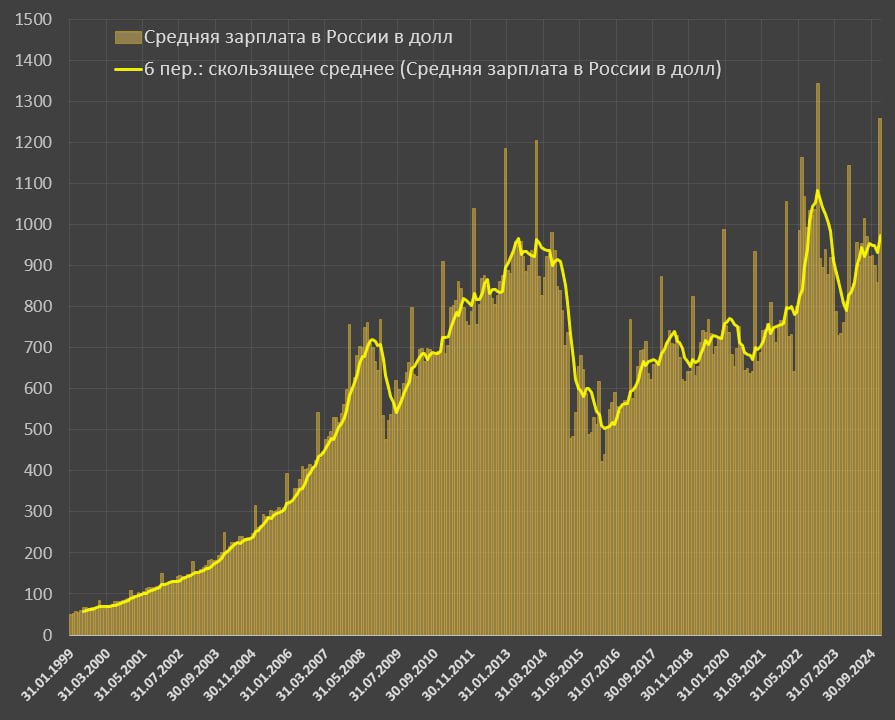Screen dimensions: 895x720
Task: Click the yellow moving-average legend line marker
Action: pos(128,70)
